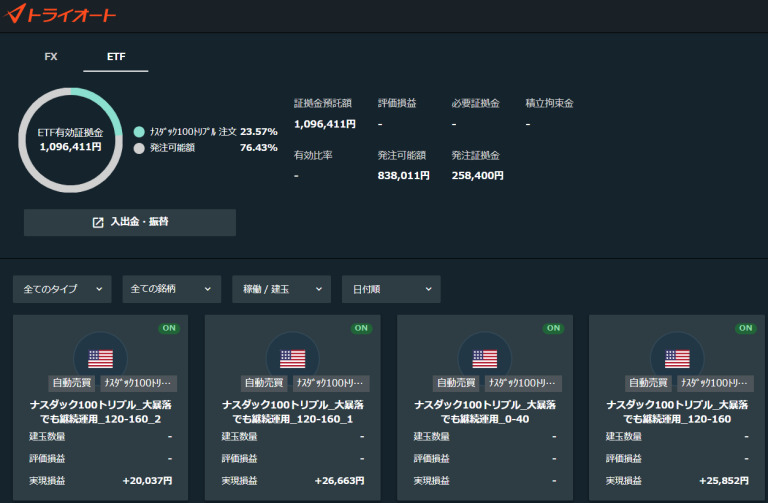Click 発注可能額 value 838,011円
Viewport: 768px width, 503px height.
[404, 175]
